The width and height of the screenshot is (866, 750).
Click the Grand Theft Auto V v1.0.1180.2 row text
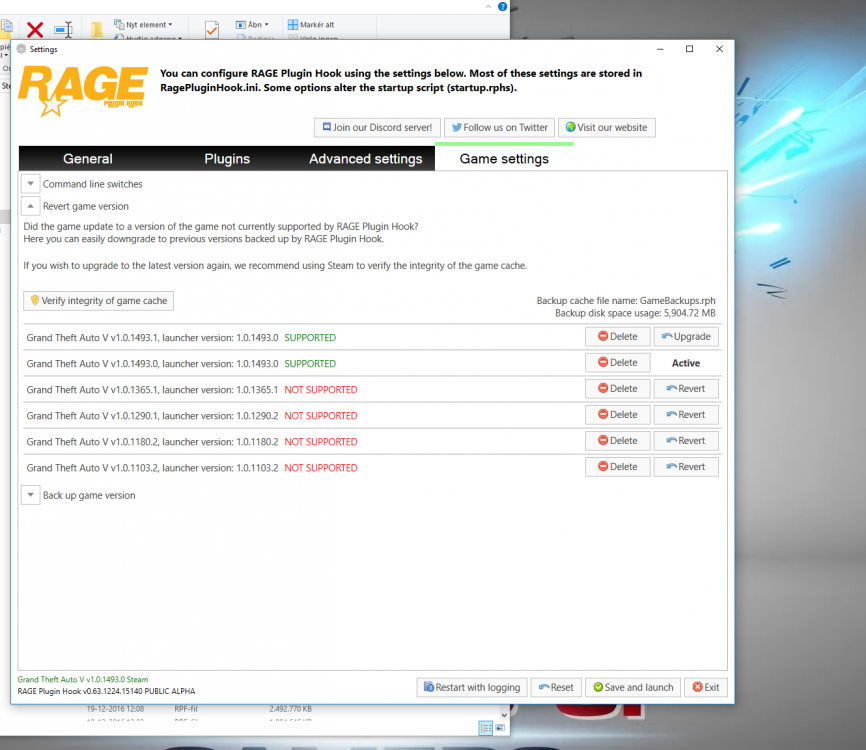152,442
